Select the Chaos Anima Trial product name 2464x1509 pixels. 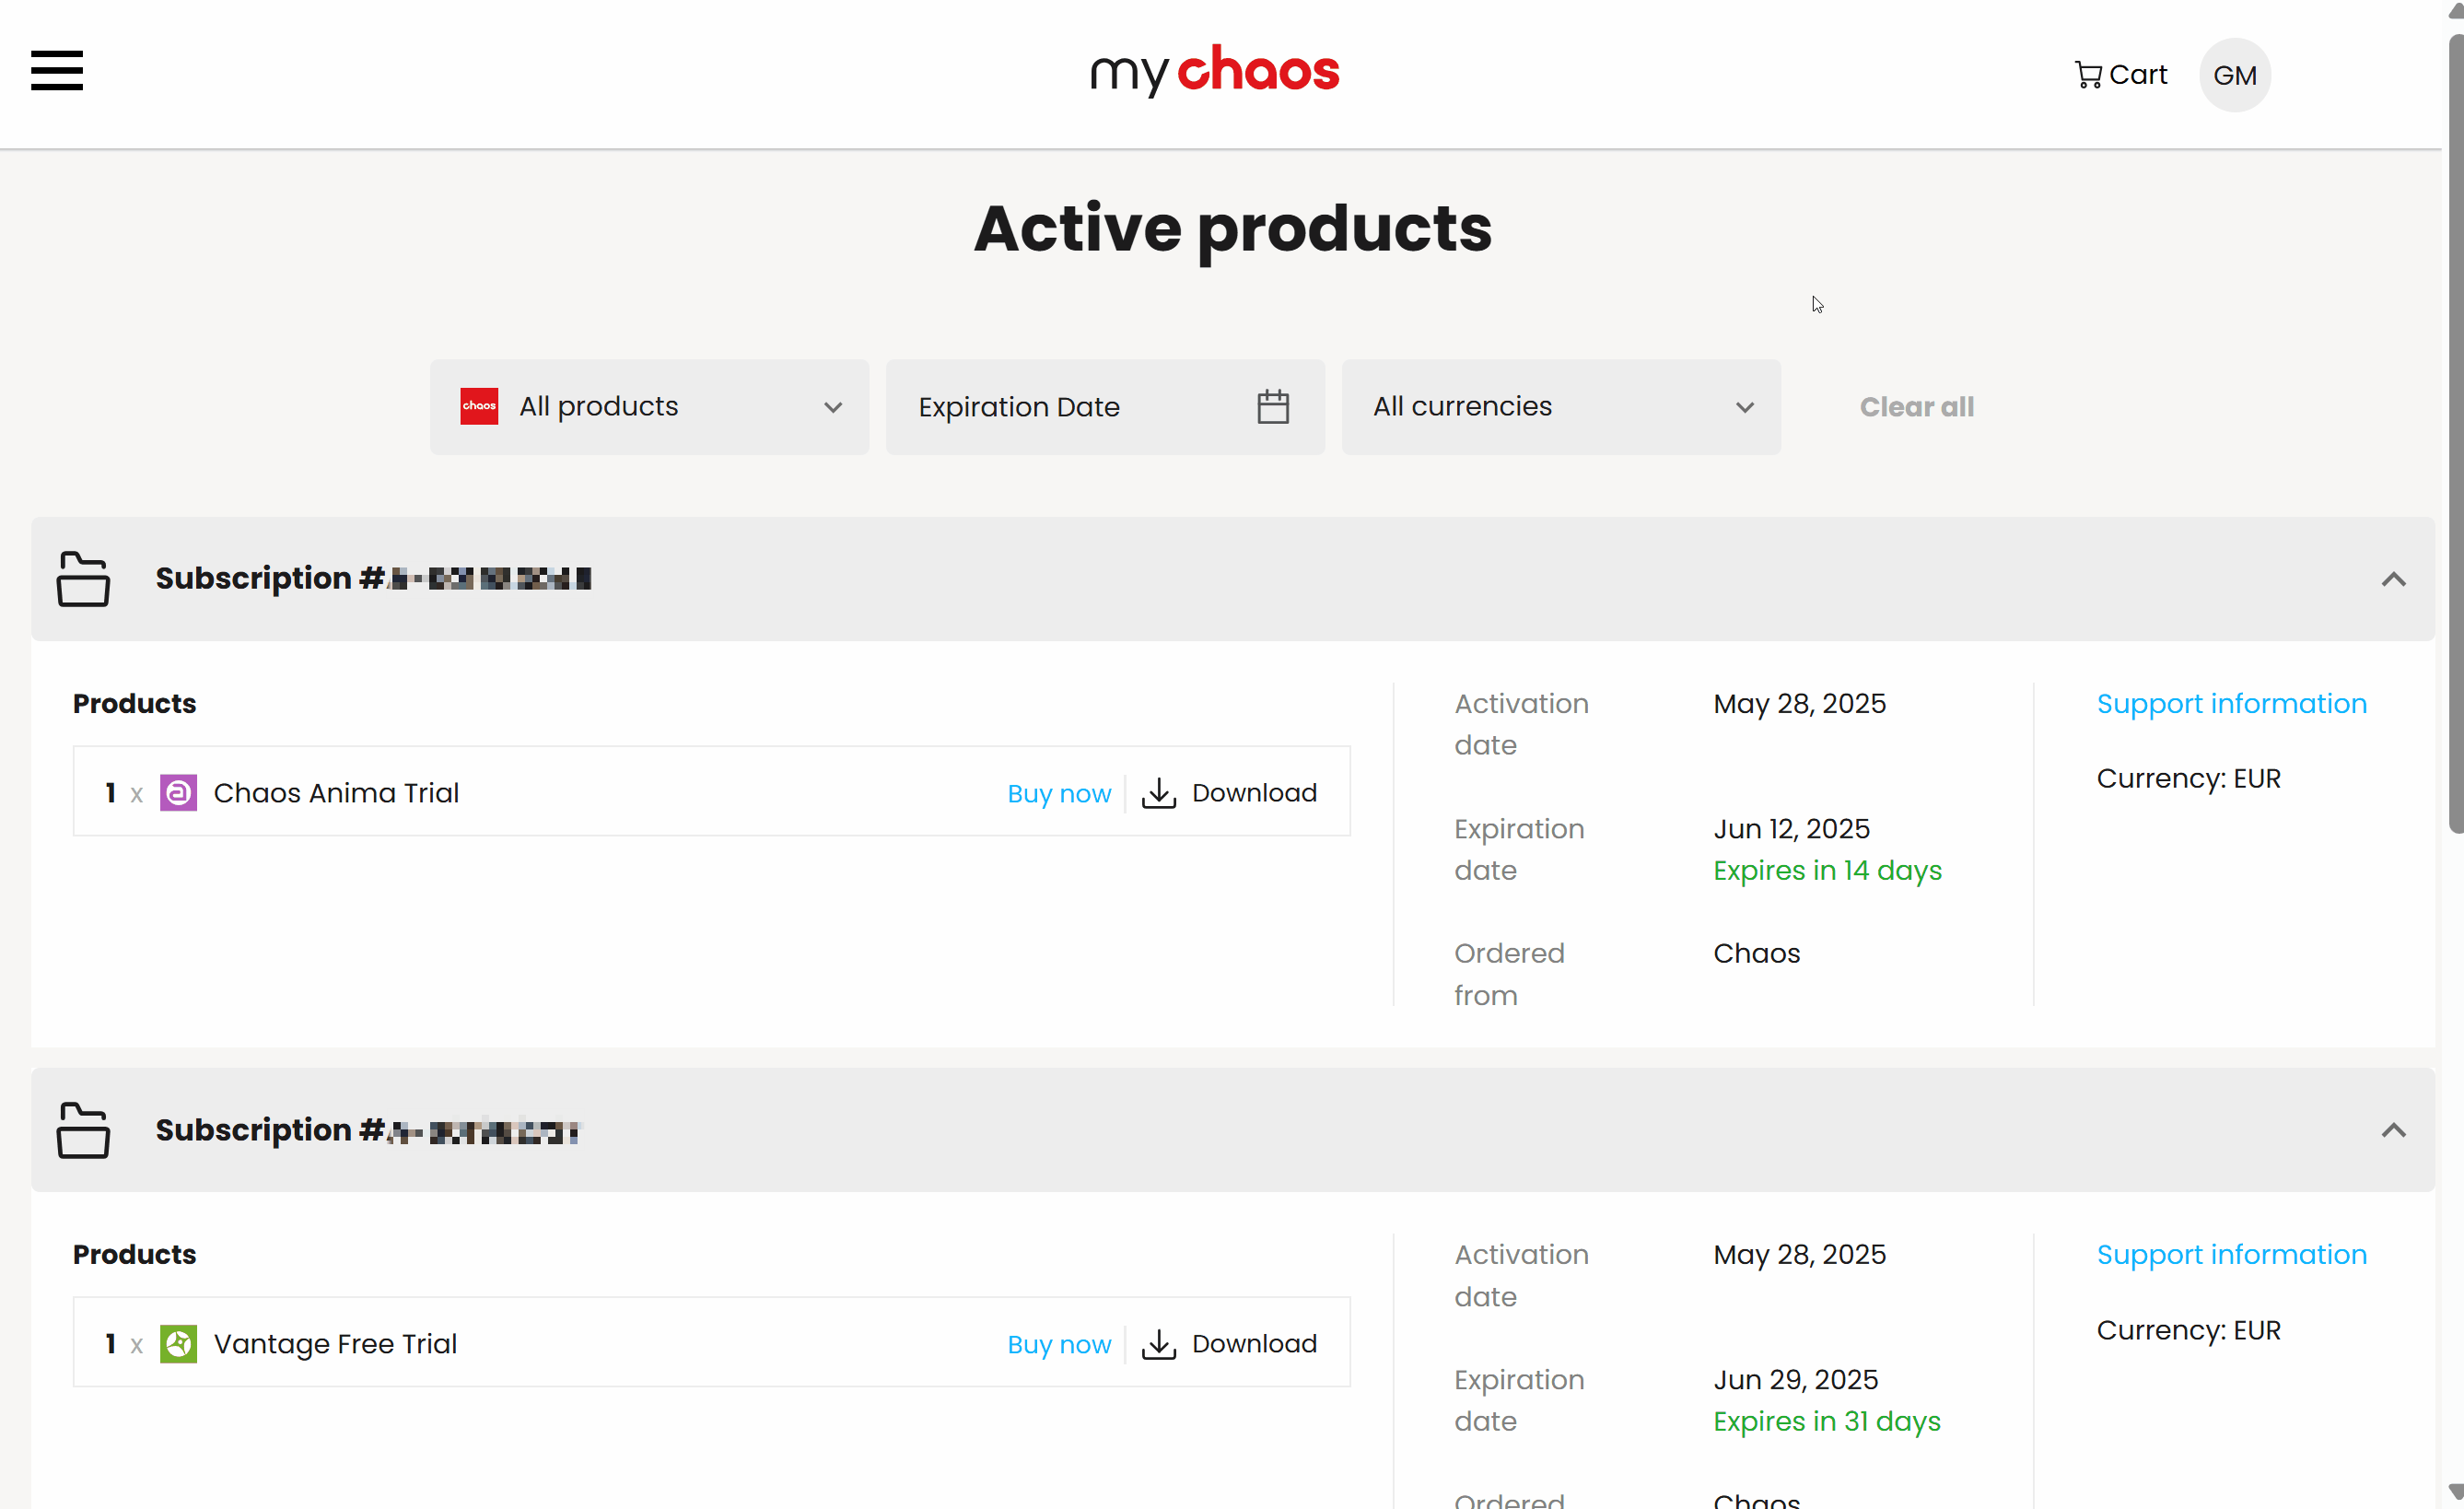(x=336, y=793)
